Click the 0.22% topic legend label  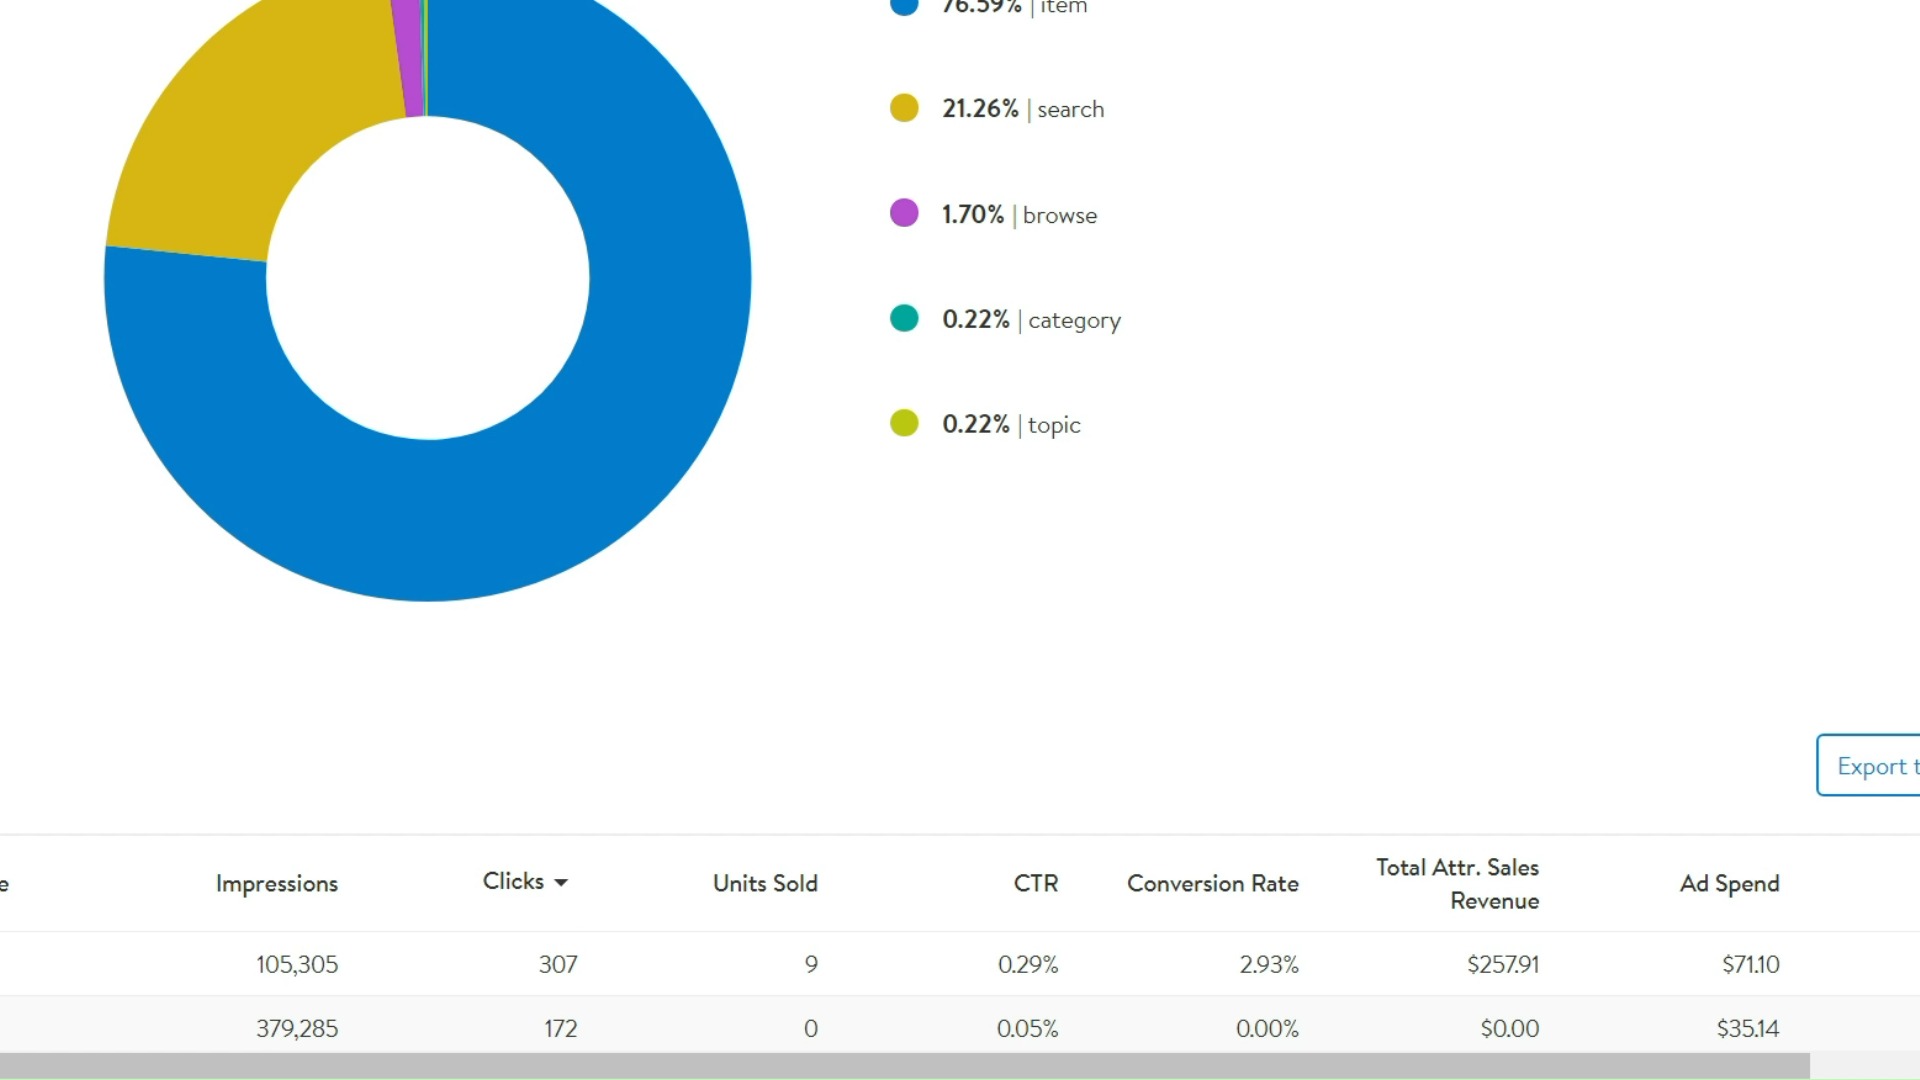1011,425
